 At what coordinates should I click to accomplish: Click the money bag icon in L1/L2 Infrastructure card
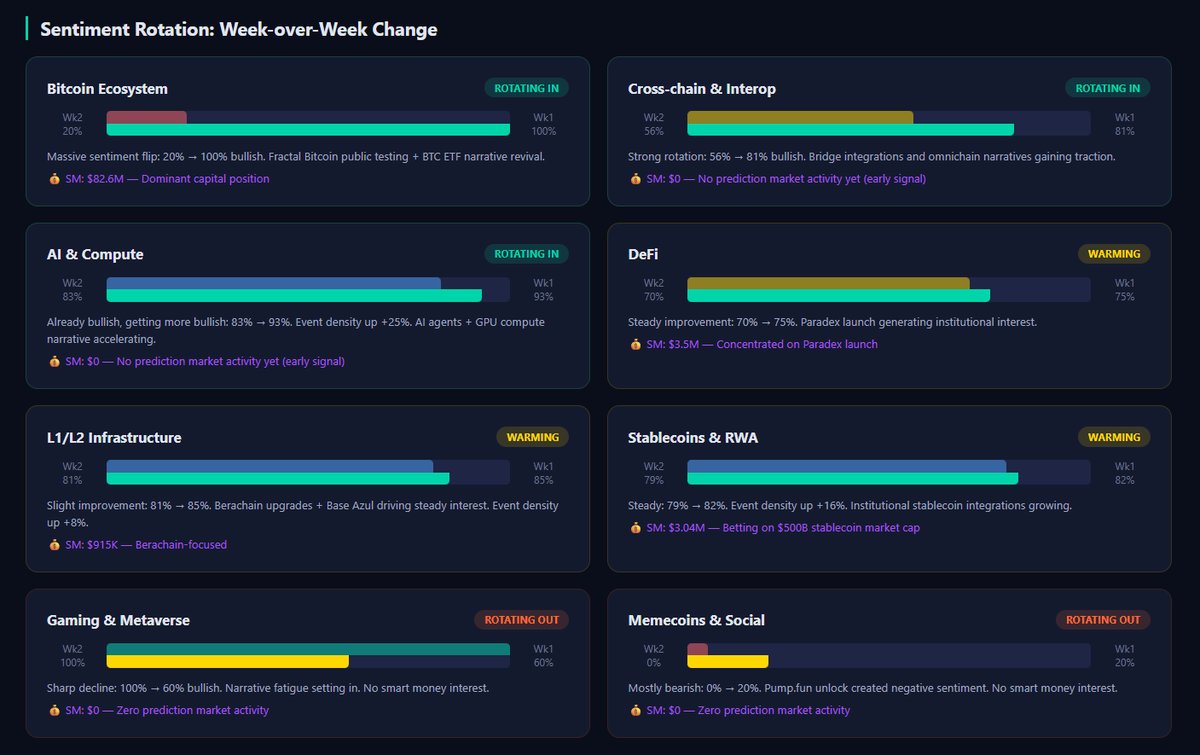click(x=54, y=545)
